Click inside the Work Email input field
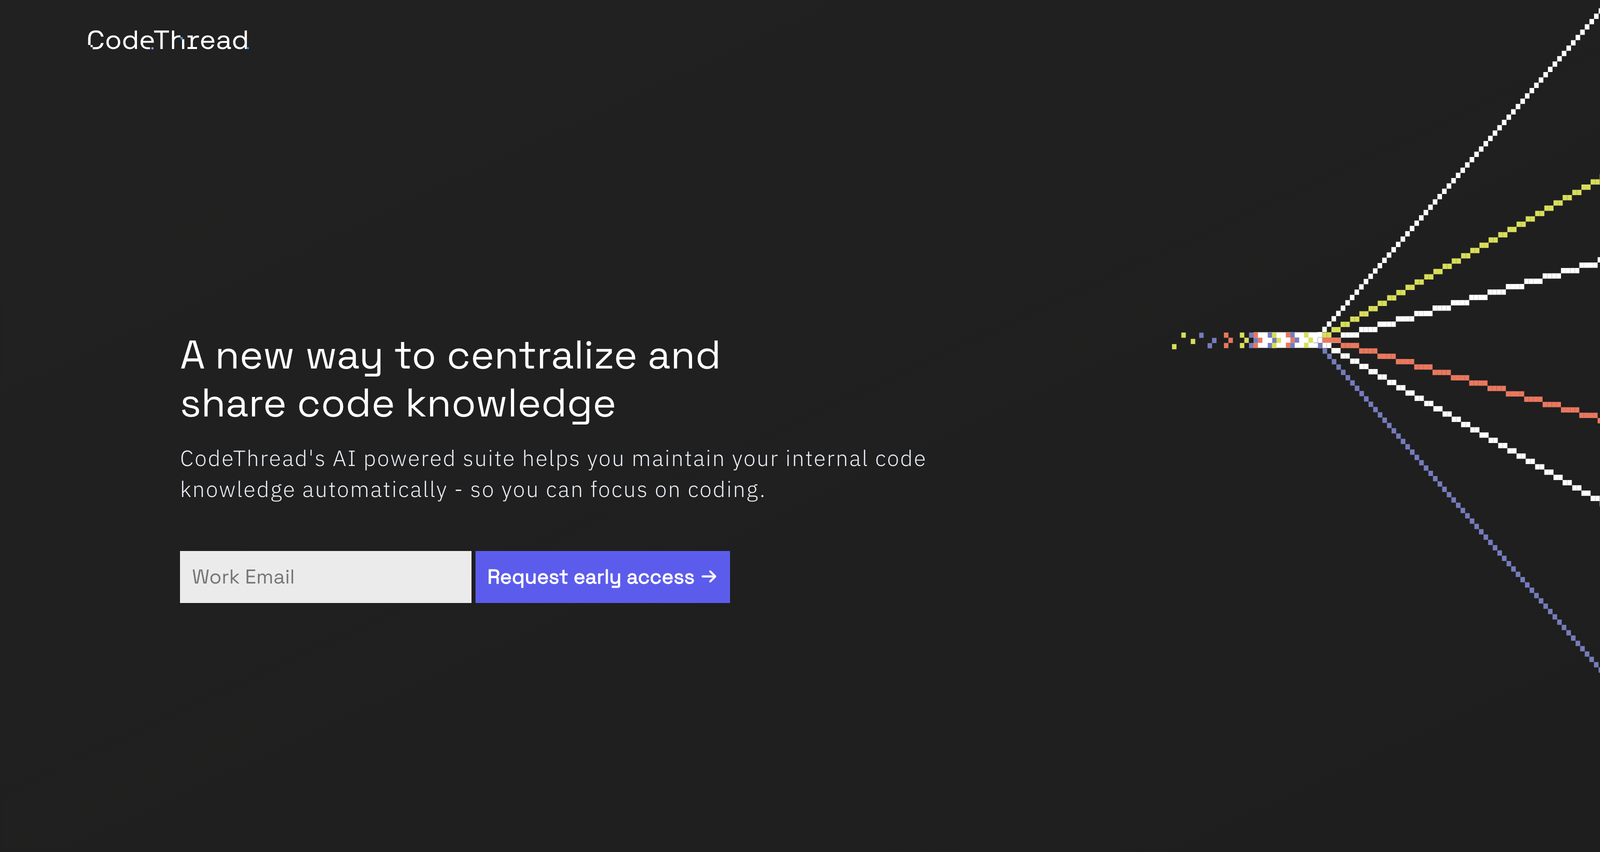 [x=325, y=577]
